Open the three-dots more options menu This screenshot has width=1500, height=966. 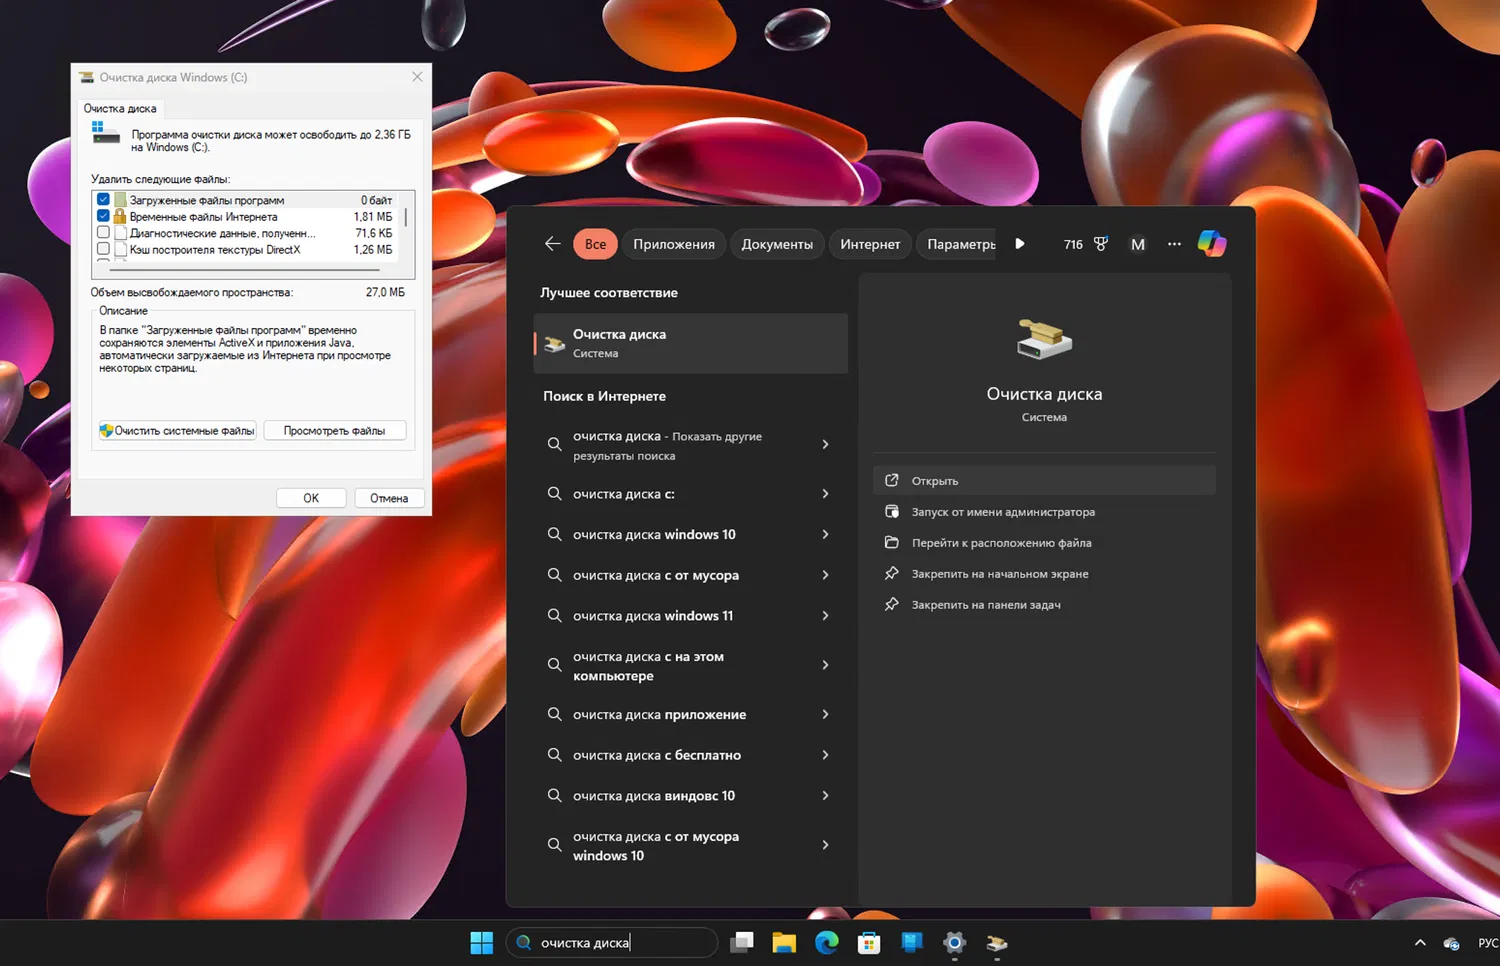click(1174, 244)
